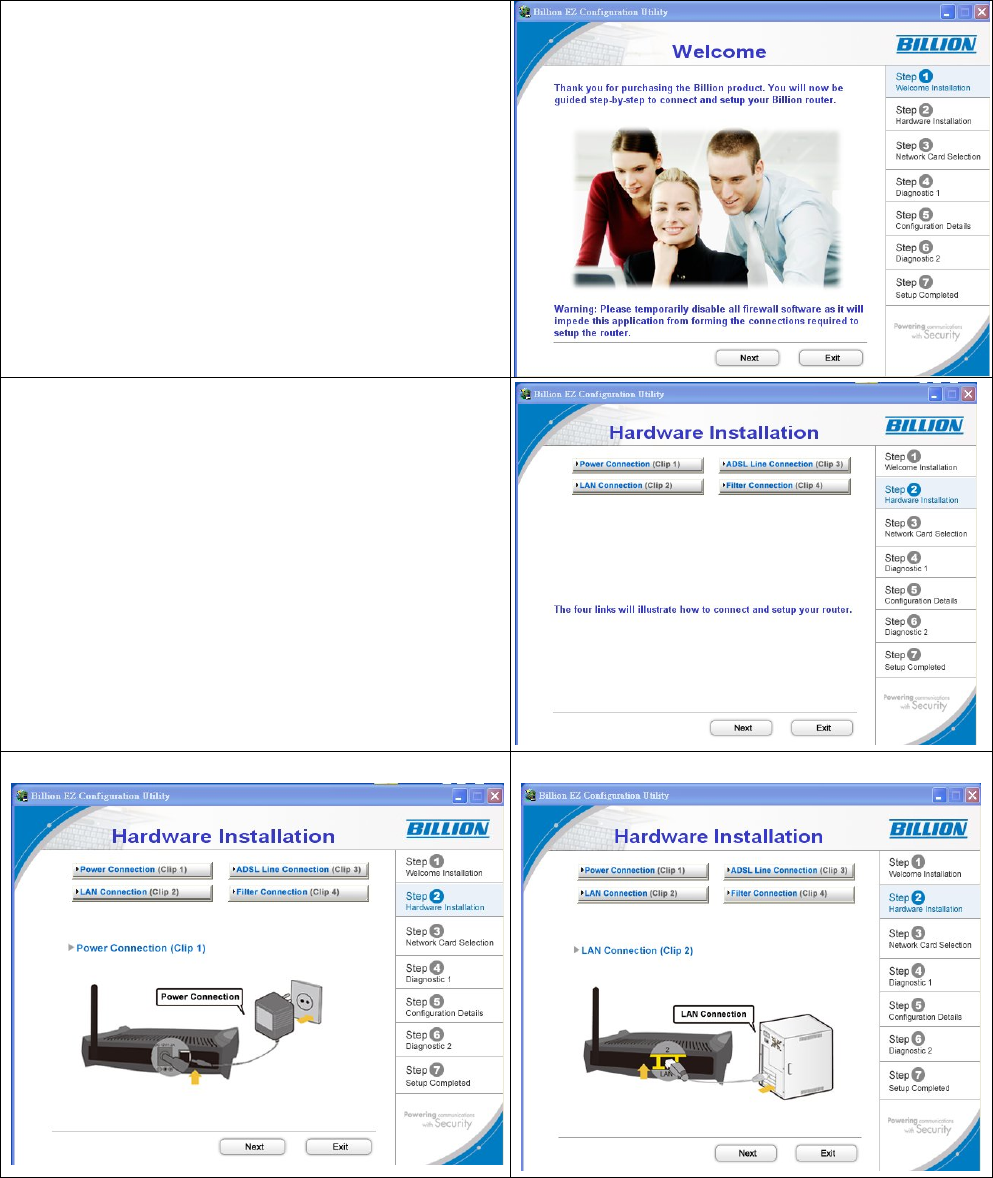993x1178 pixels.
Task: Select Step 1 Welcome Installation in LAN Connection window
Action: [x=930, y=868]
